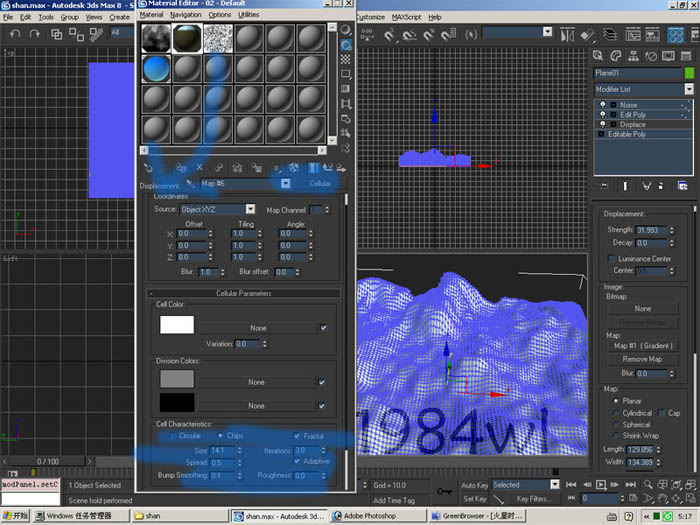
Task: Toggle Spinner Snap icon
Action: [x=448, y=34]
